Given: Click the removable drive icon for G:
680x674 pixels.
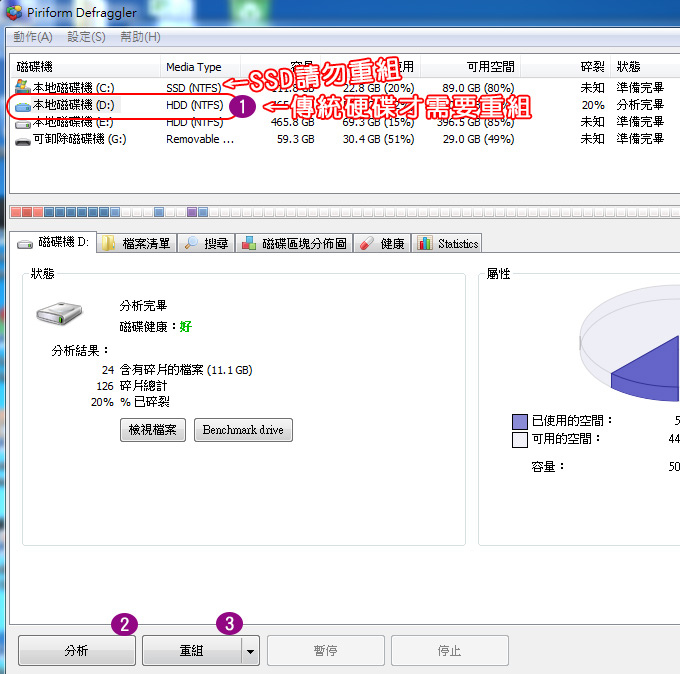Looking at the screenshot, I should (23, 141).
